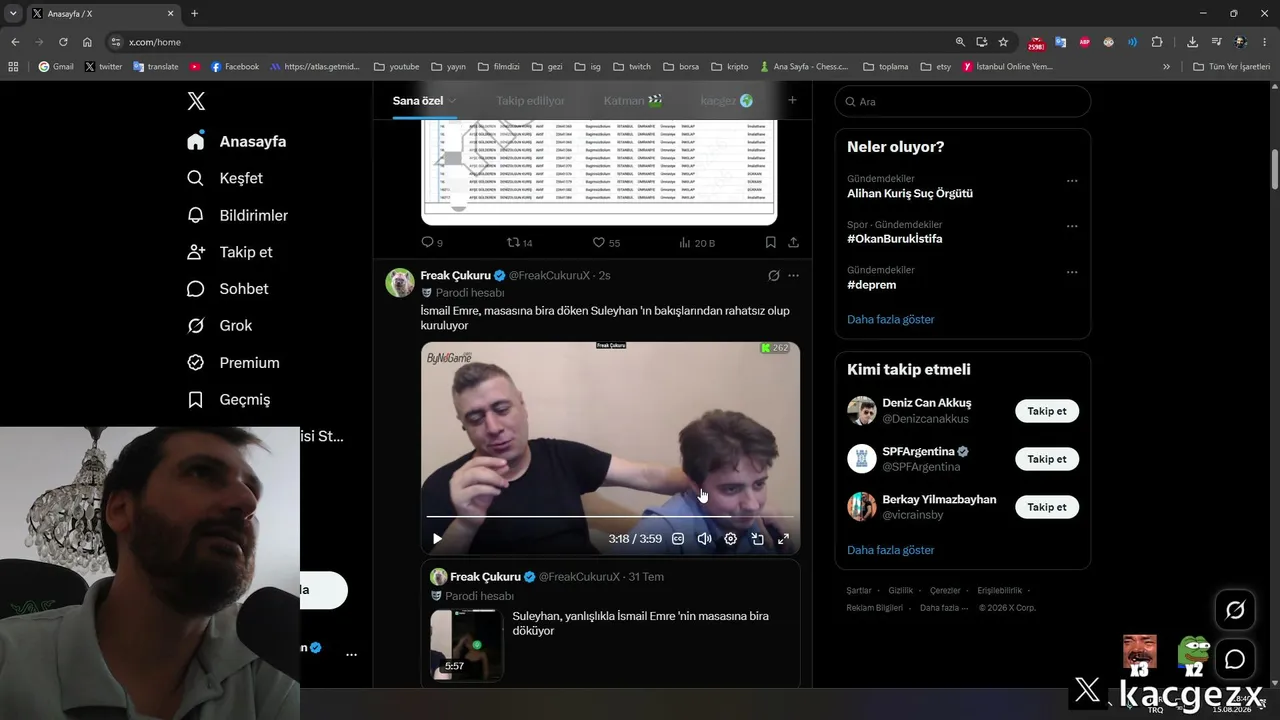Reply to the tweet with 9 replies
Screen dimensions: 1280x720
tap(431, 242)
